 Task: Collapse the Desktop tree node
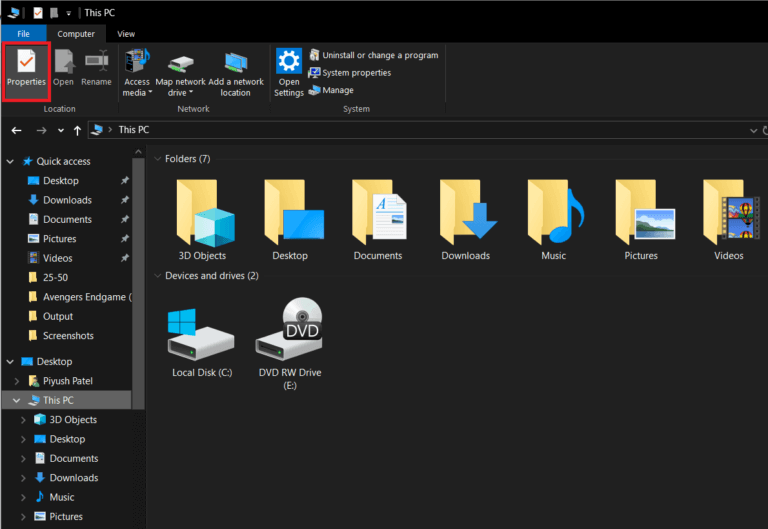[10, 361]
